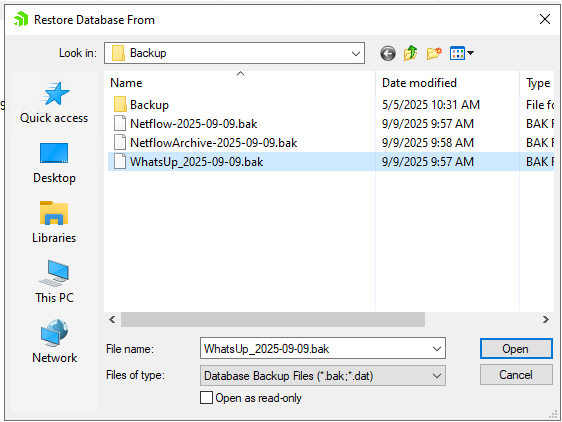562x422 pixels.
Task: Click the horizontal scrollbar thumb
Action: 273,319
